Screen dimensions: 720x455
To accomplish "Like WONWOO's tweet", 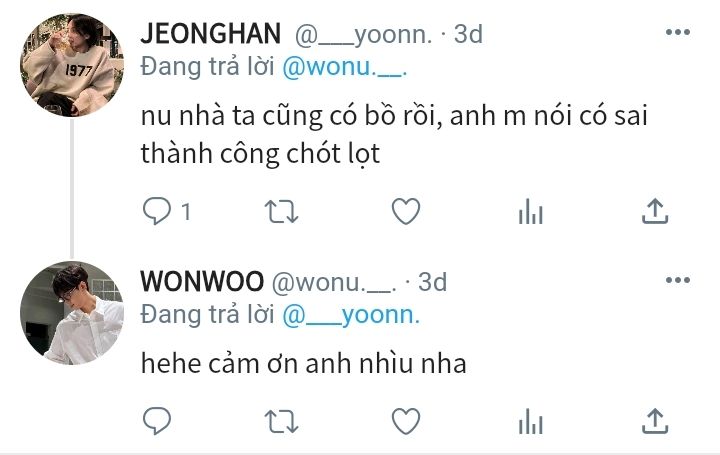I will (406, 421).
